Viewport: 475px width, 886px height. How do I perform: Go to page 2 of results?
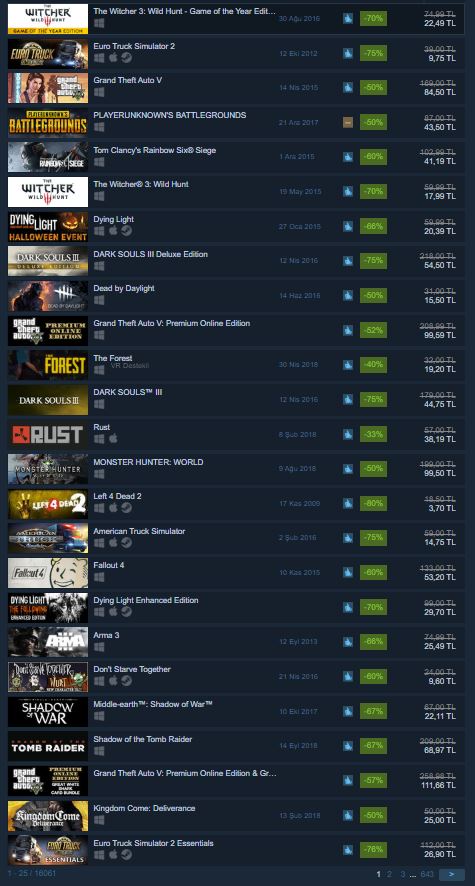[389, 874]
